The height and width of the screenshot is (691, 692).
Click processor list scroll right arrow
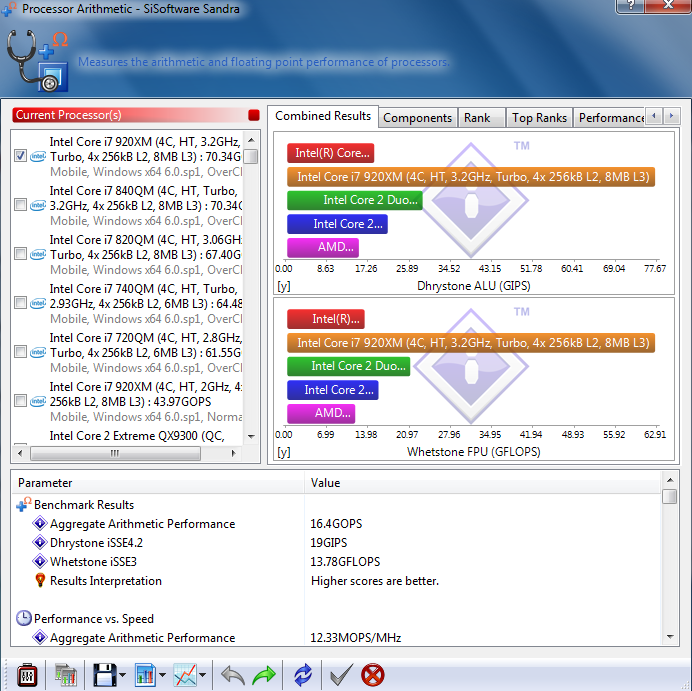click(x=233, y=453)
